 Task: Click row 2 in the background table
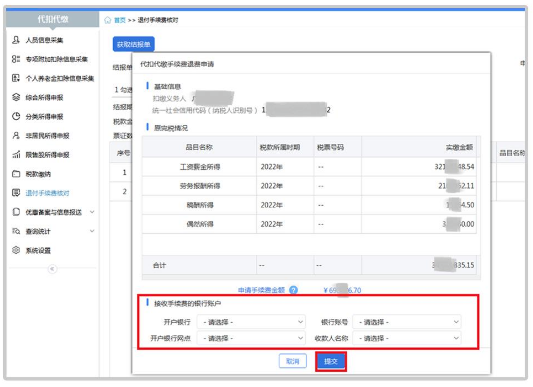[124, 191]
